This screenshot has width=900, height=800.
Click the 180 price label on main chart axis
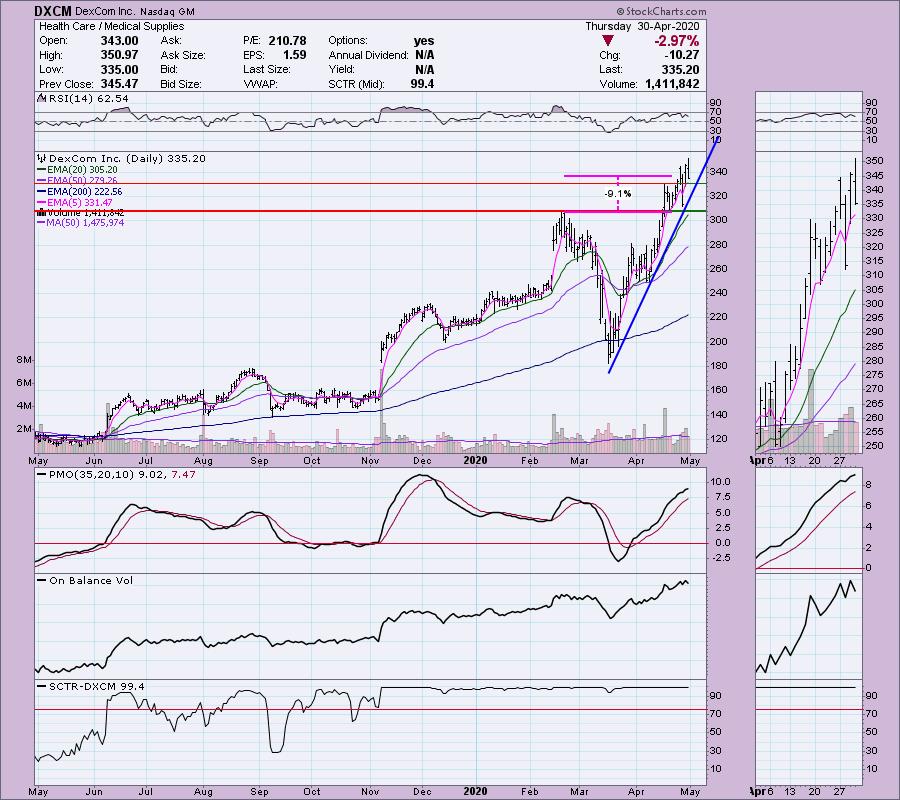point(720,366)
